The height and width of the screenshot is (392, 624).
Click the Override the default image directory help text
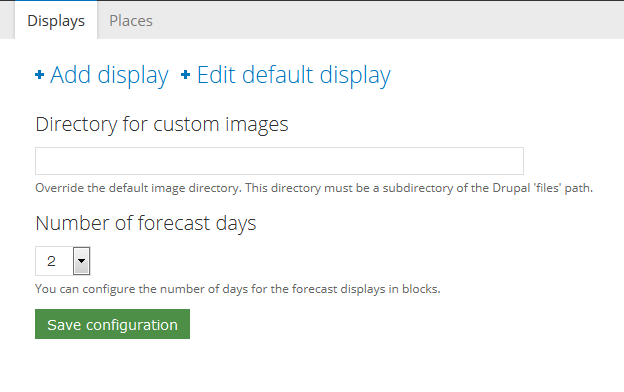[314, 188]
